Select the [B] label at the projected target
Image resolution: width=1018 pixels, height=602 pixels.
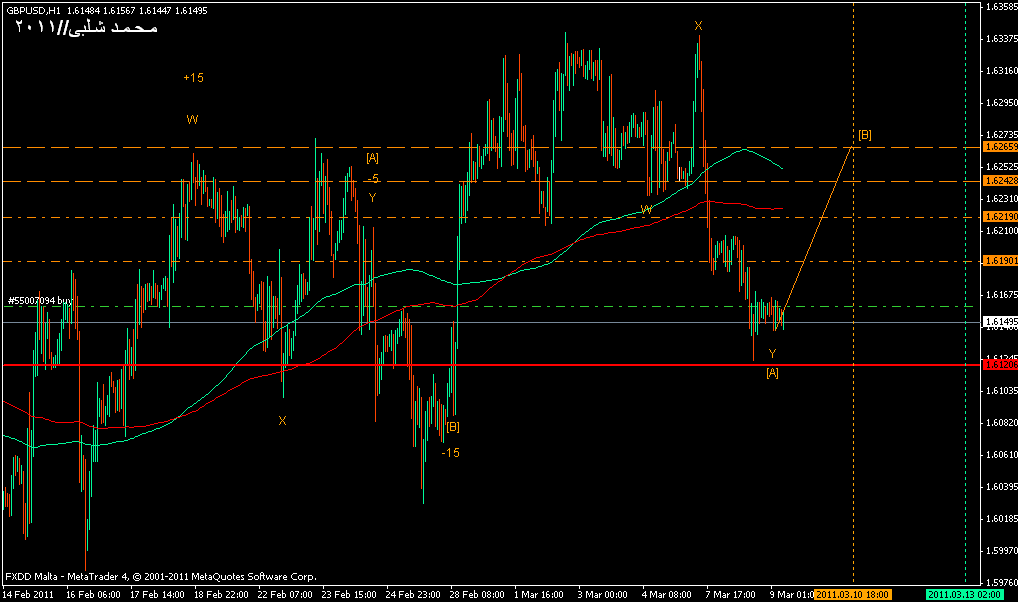click(865, 135)
